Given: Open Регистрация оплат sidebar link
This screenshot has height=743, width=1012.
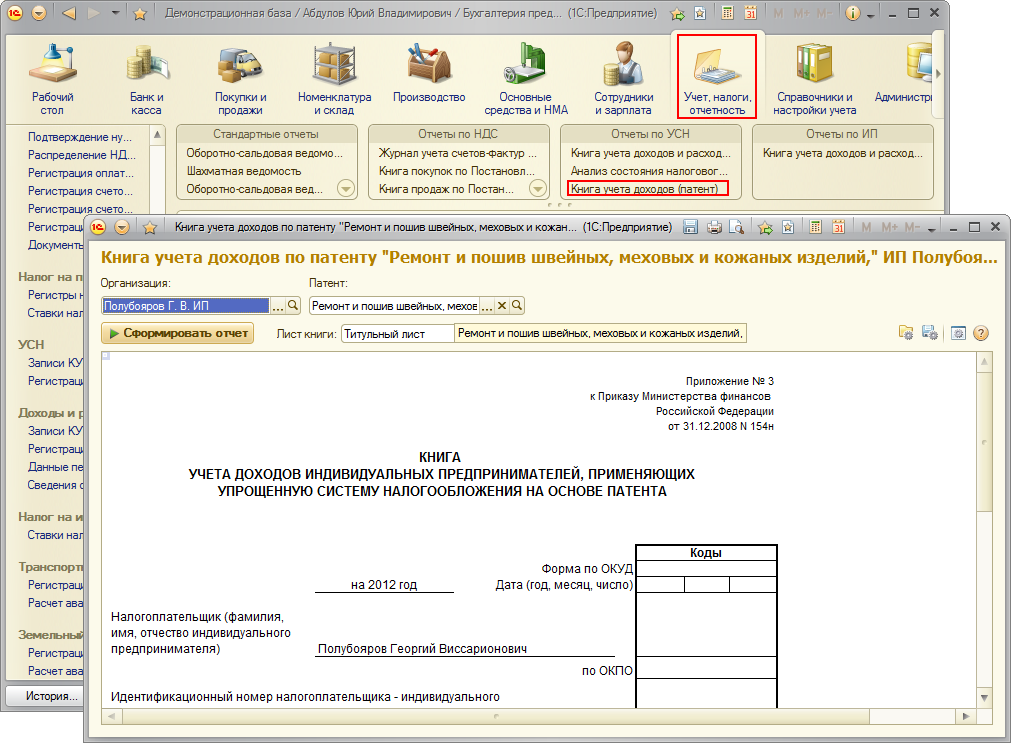Looking at the screenshot, I should click(x=81, y=173).
